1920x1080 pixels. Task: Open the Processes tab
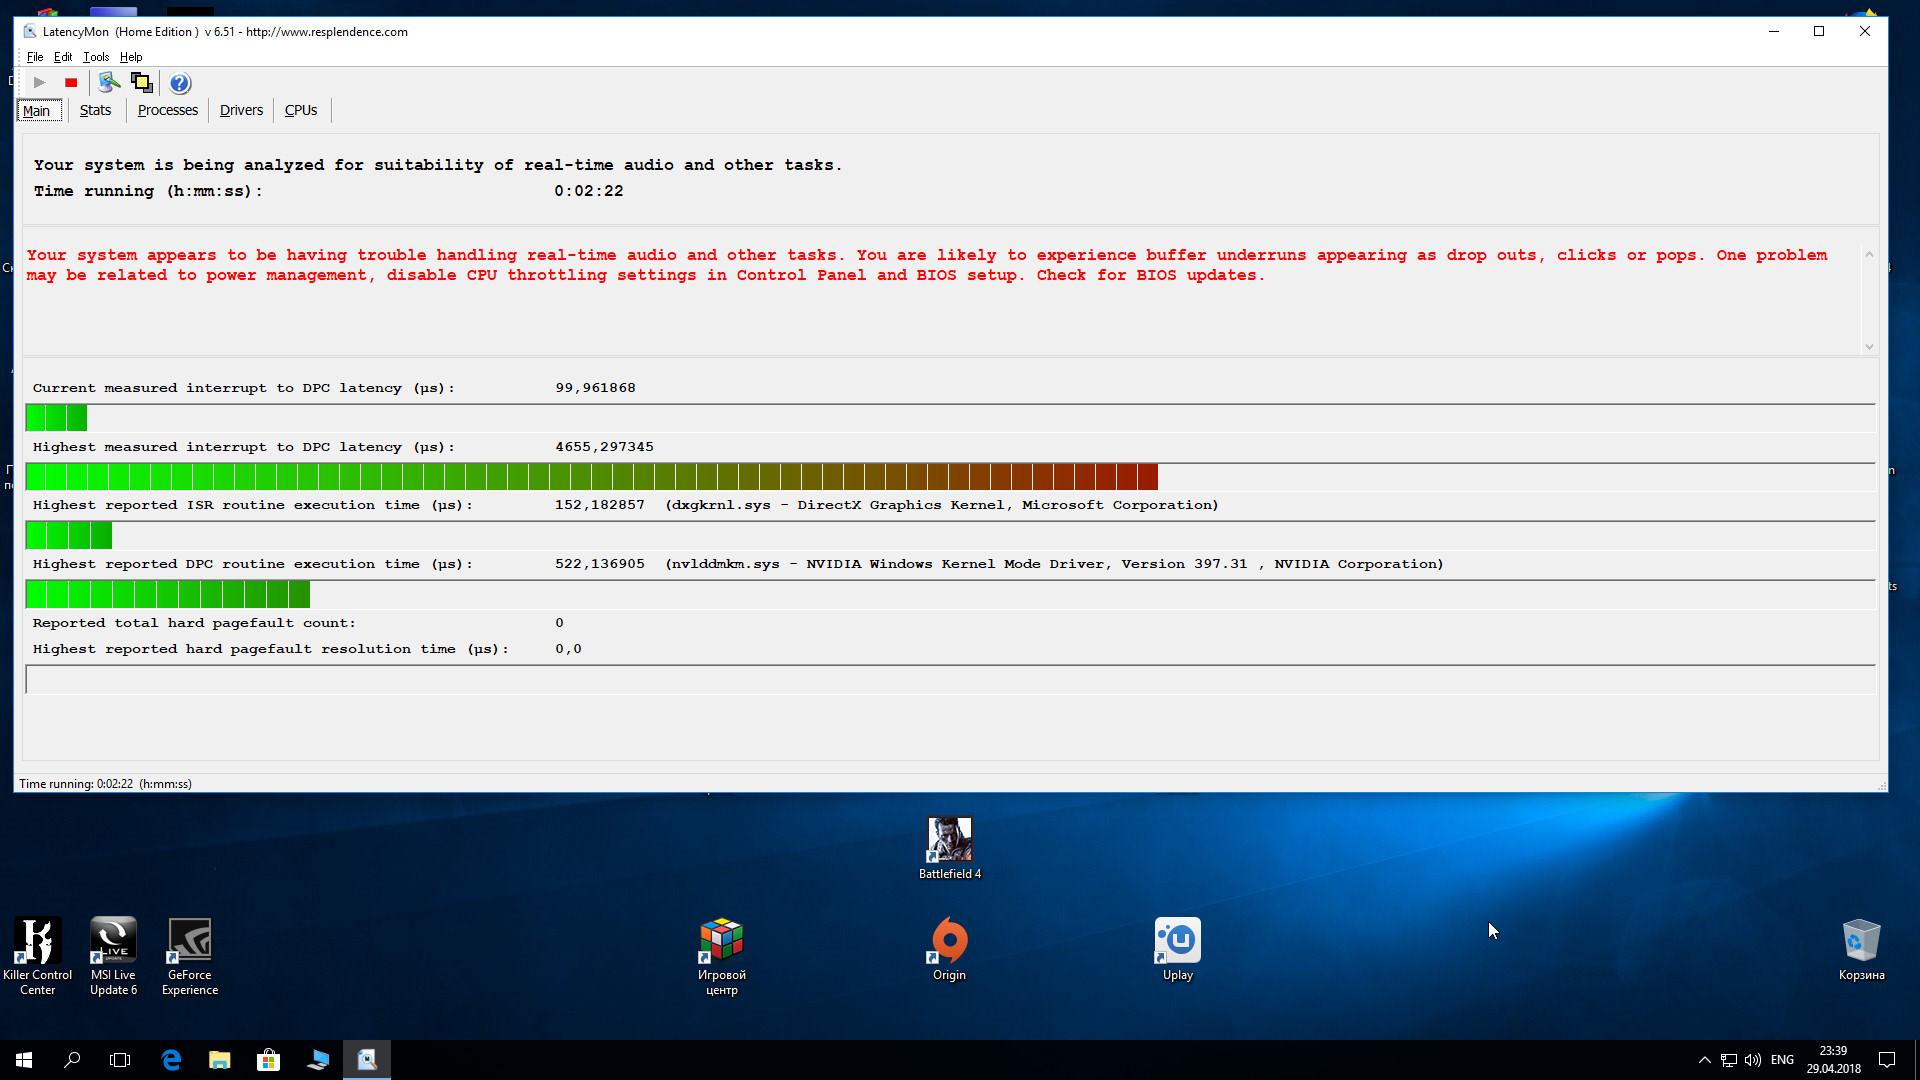167,110
